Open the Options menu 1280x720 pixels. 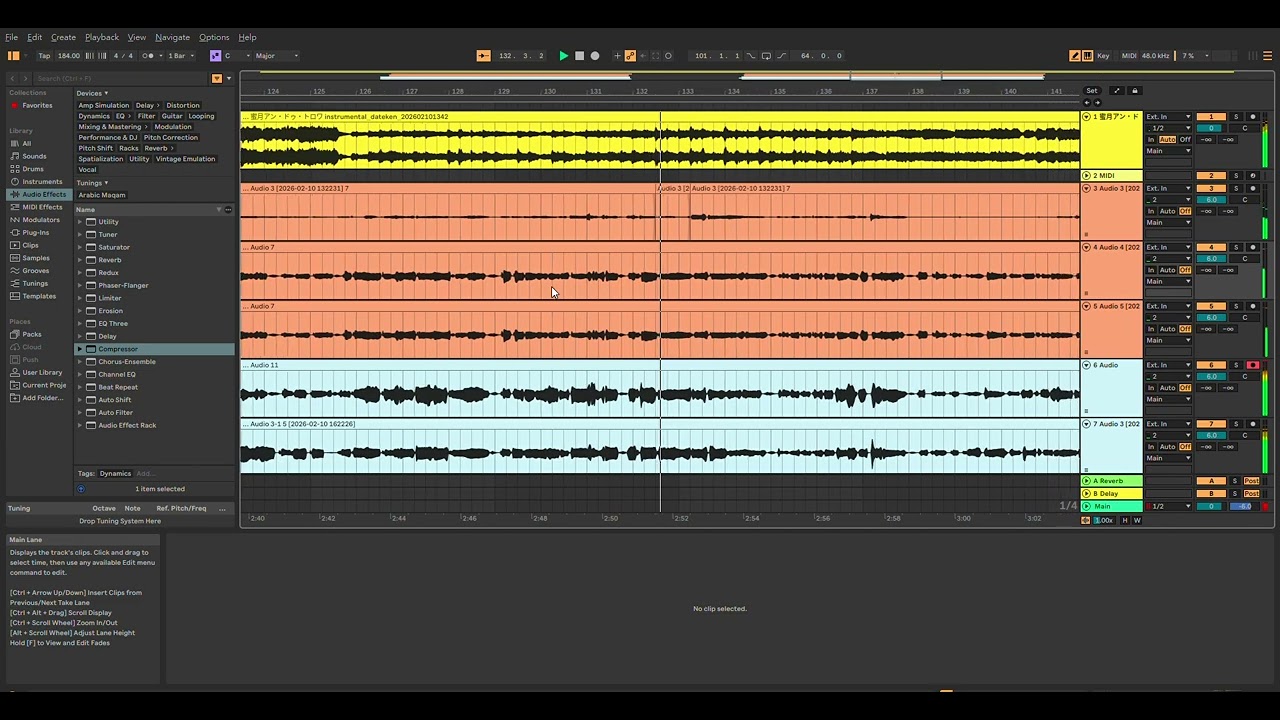click(214, 37)
